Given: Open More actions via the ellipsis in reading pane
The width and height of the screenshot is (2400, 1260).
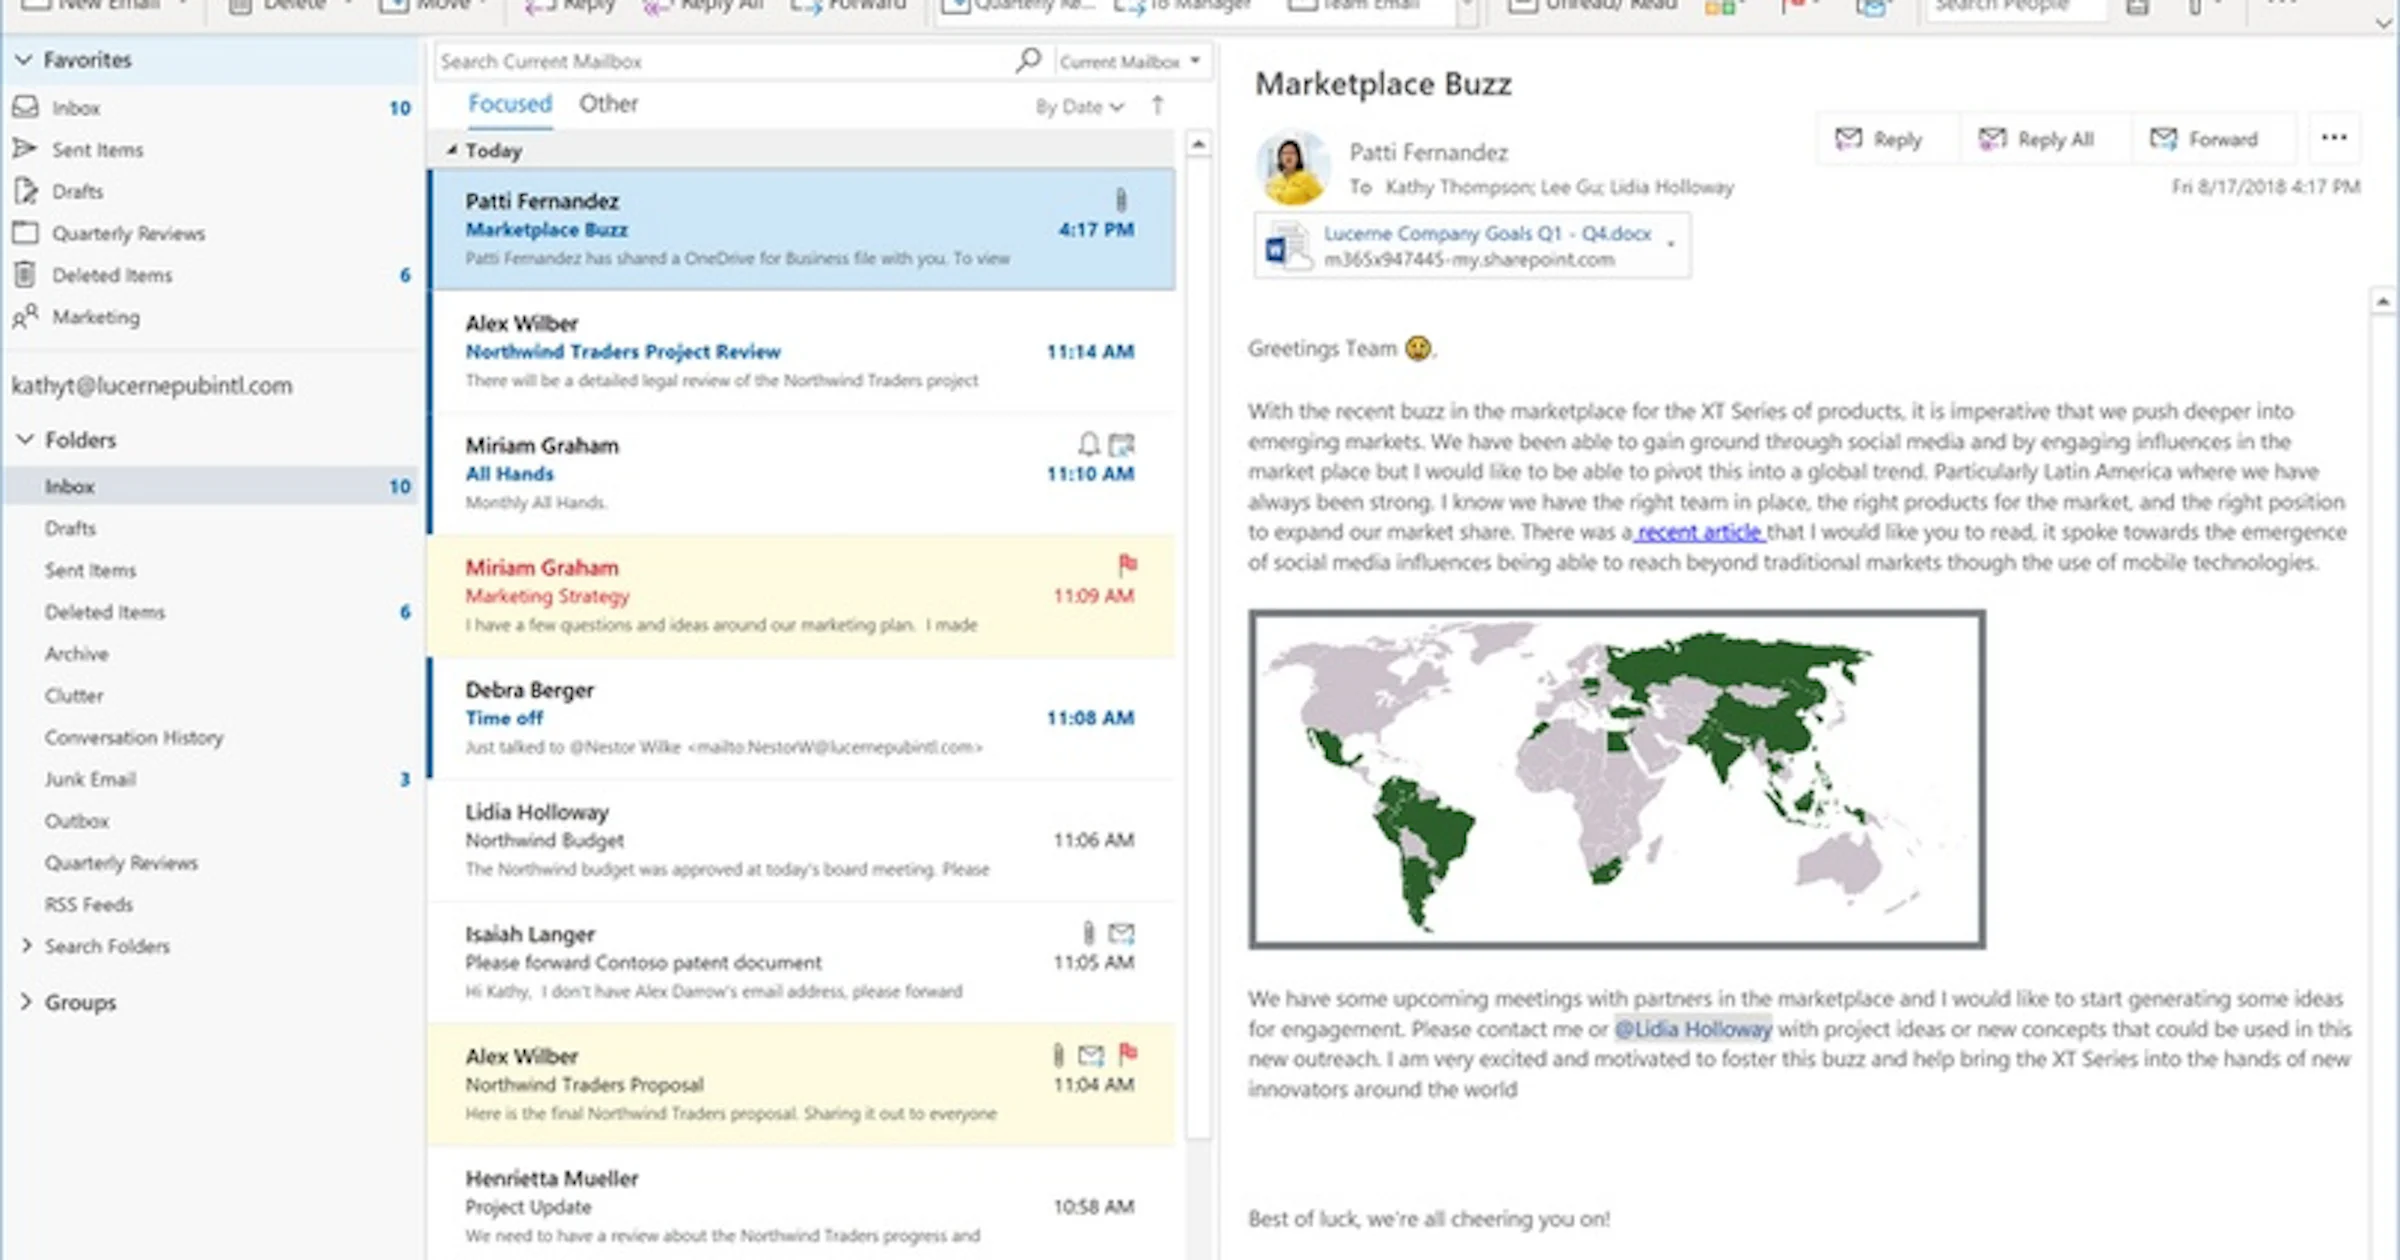Looking at the screenshot, I should click(x=2334, y=139).
